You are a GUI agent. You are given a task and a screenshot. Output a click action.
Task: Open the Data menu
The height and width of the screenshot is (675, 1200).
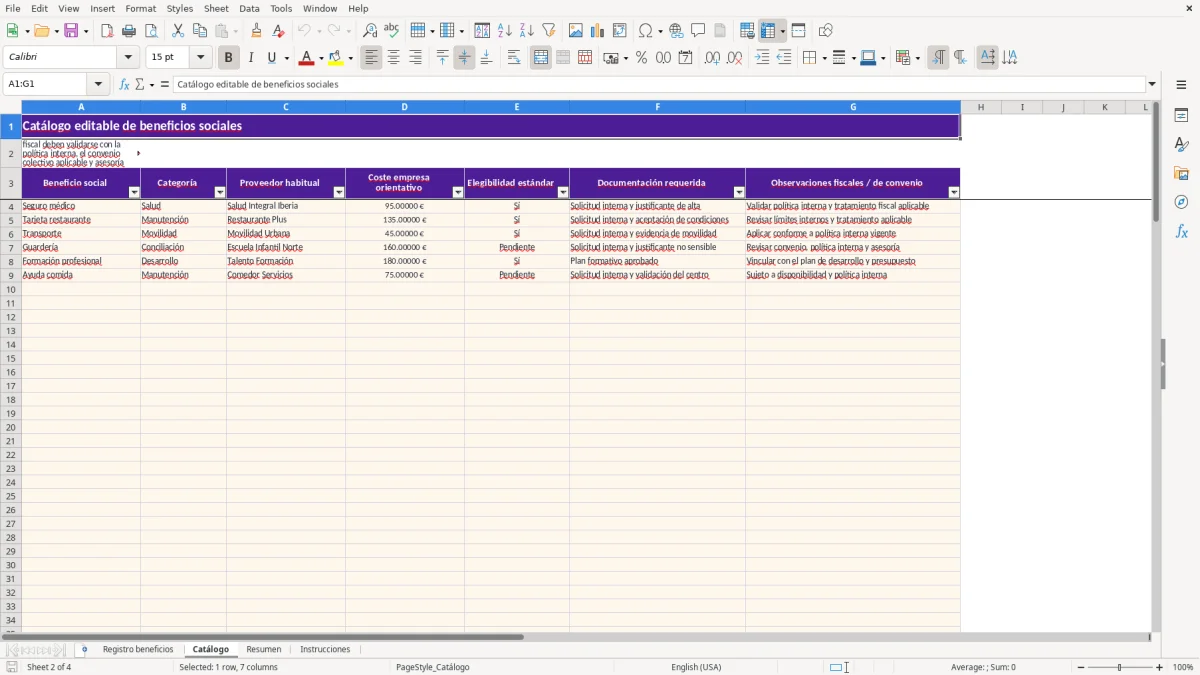point(249,8)
